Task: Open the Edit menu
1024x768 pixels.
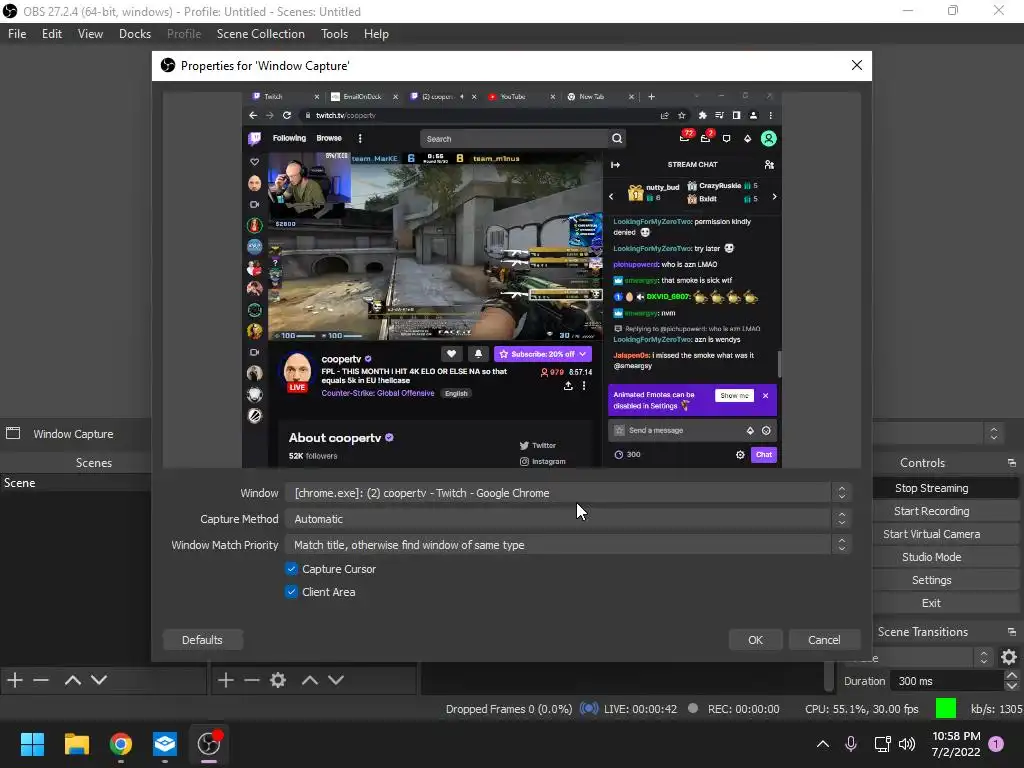Action: pyautogui.click(x=52, y=34)
